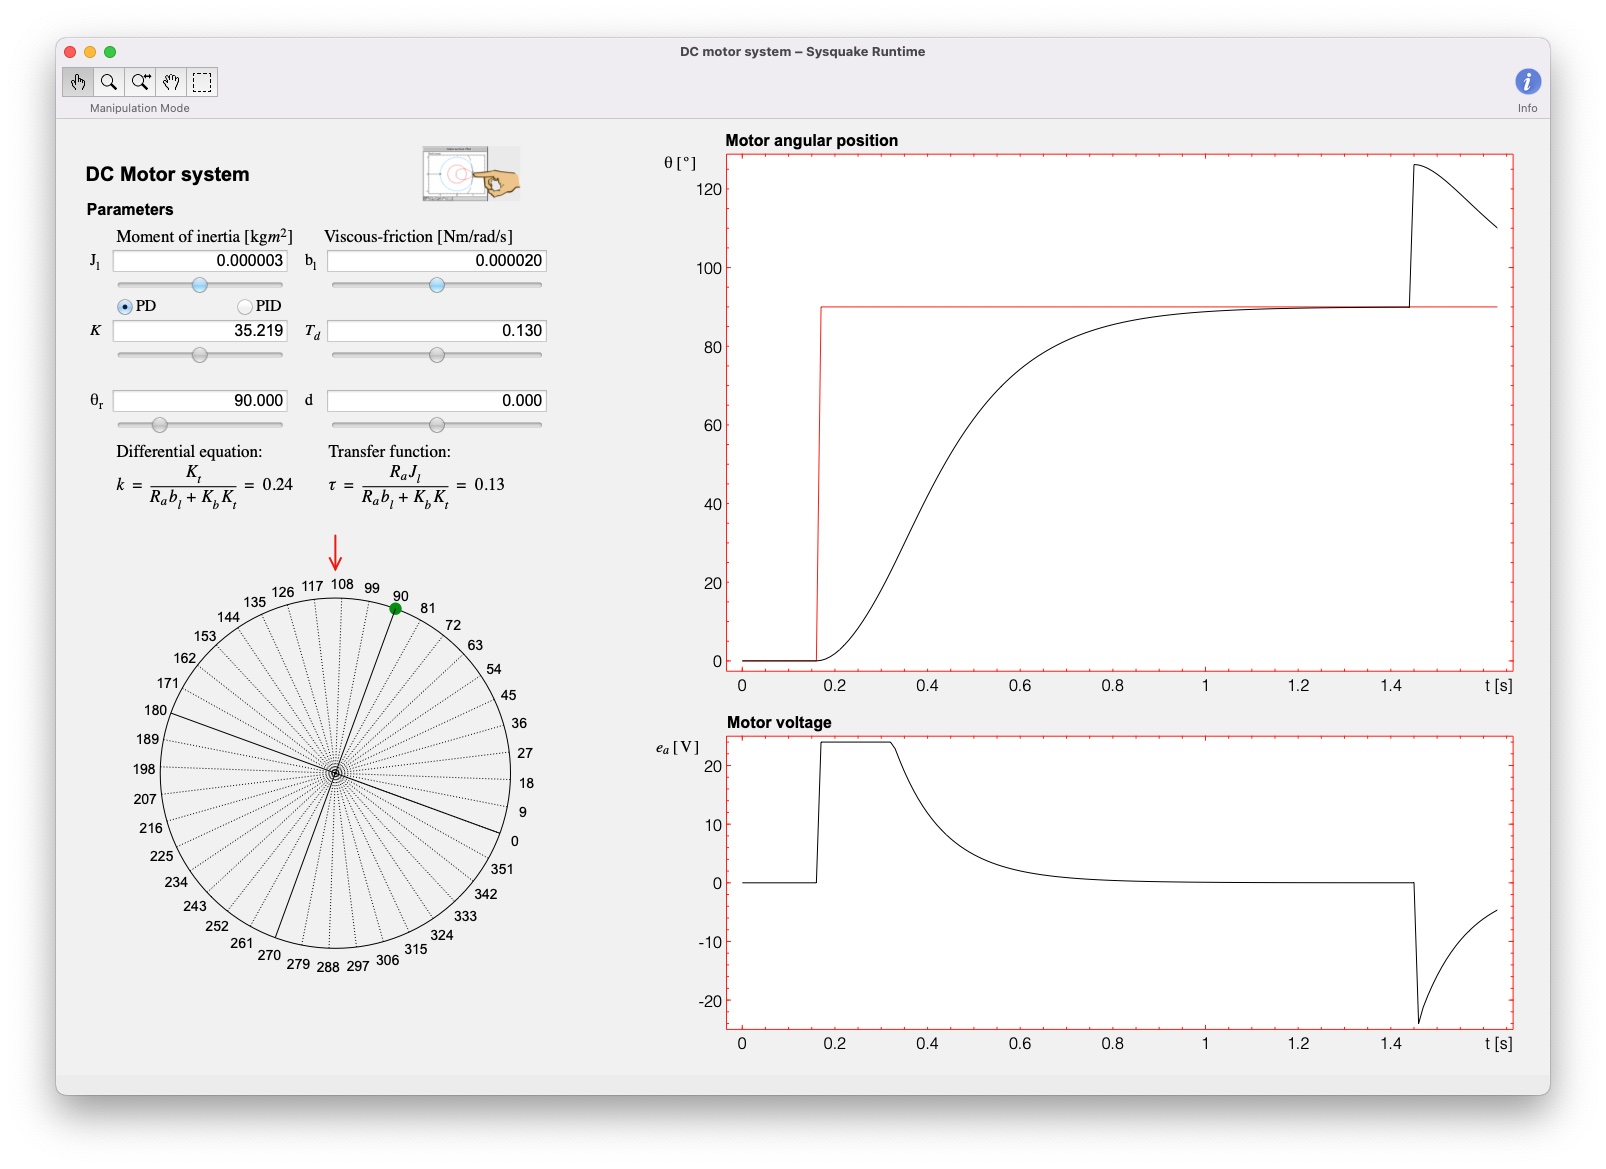This screenshot has height=1169, width=1606.
Task: Open the Info panel
Action: 1527,83
